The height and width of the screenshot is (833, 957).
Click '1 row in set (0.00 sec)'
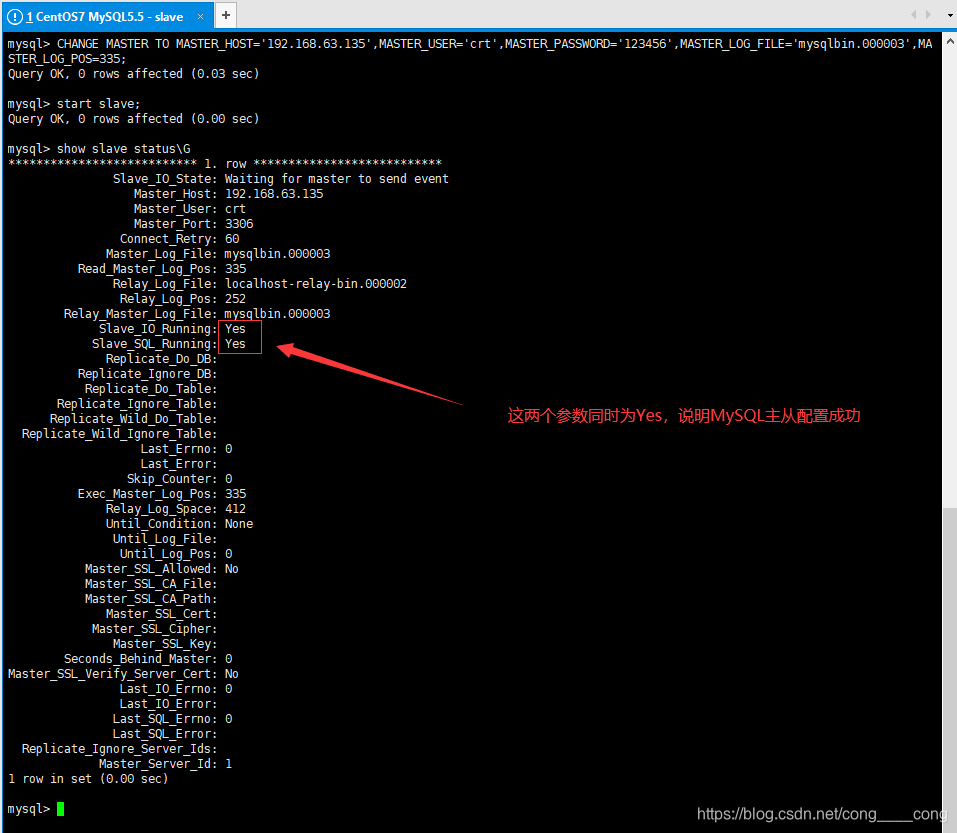88,779
